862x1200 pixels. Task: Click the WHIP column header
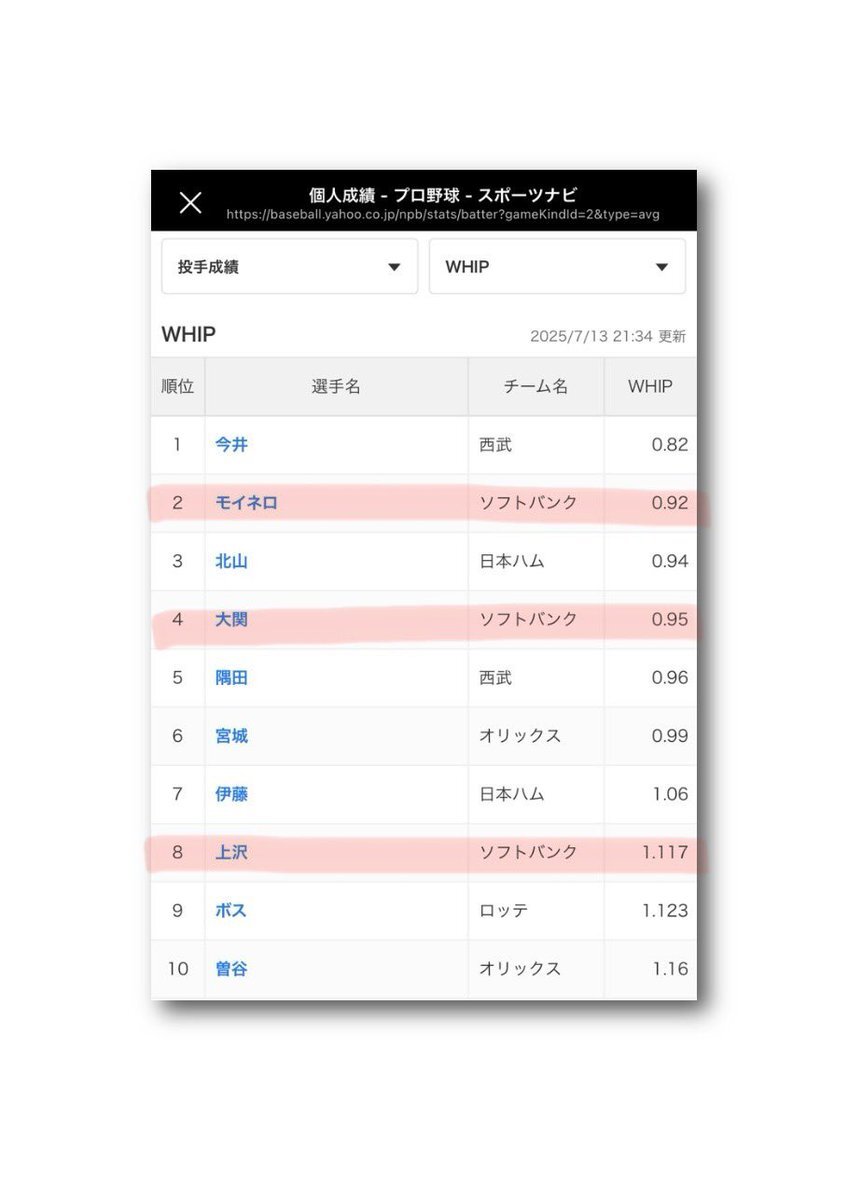point(650,387)
